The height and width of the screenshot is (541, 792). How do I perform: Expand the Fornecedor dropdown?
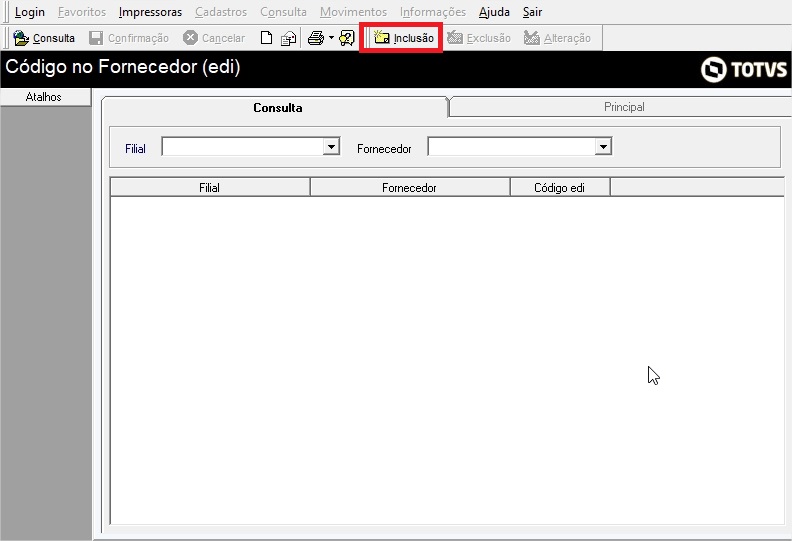tap(603, 147)
